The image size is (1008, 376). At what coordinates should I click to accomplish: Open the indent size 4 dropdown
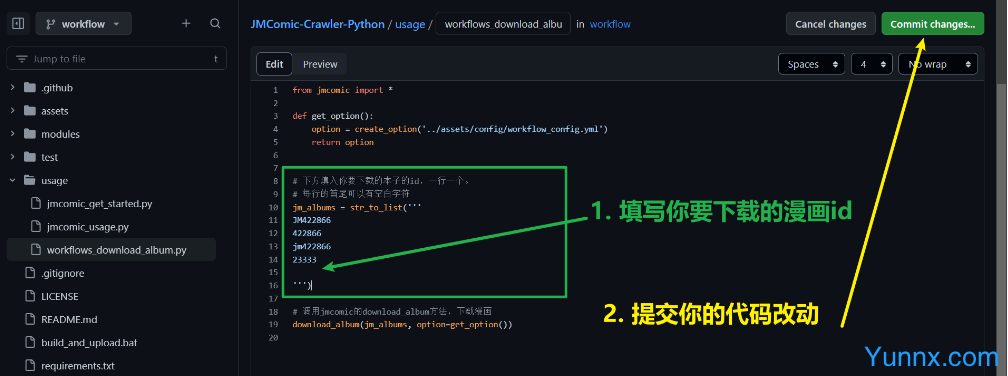[x=872, y=64]
